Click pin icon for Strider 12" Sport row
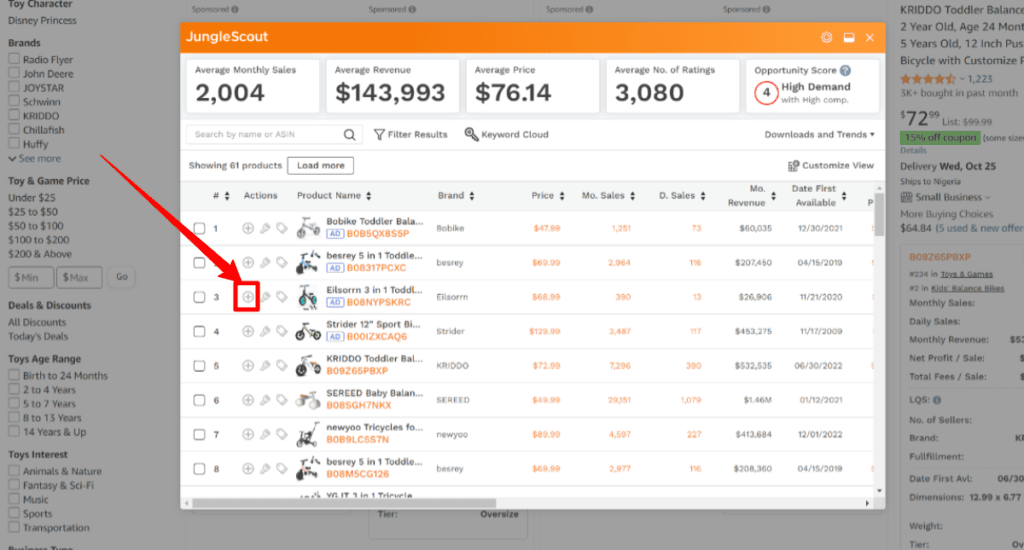The width and height of the screenshot is (1024, 550). click(265, 331)
